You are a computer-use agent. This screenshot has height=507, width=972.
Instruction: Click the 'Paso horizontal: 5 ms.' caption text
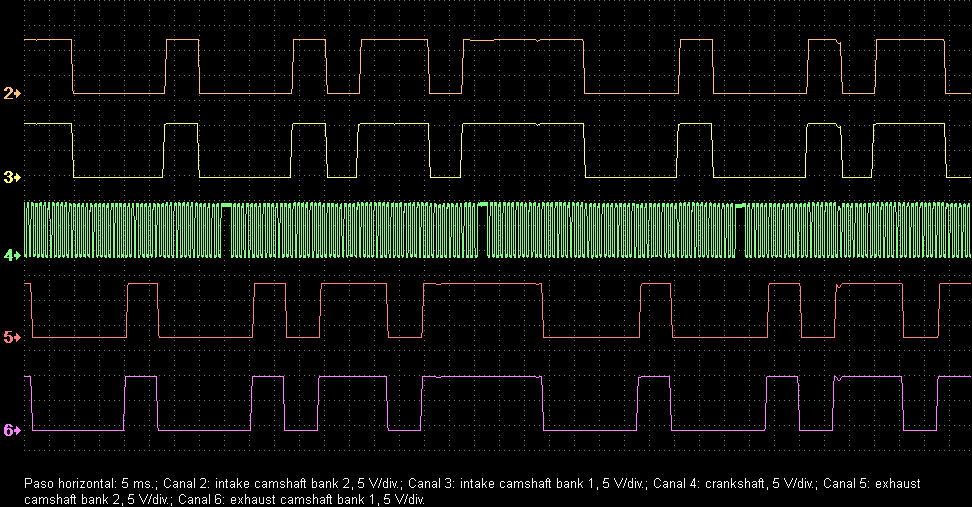tap(89, 484)
